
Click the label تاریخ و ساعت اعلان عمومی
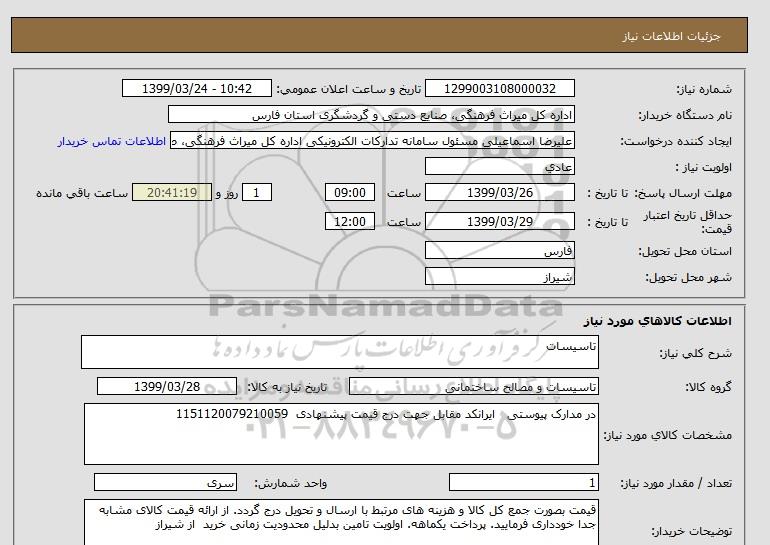pyautogui.click(x=349, y=89)
